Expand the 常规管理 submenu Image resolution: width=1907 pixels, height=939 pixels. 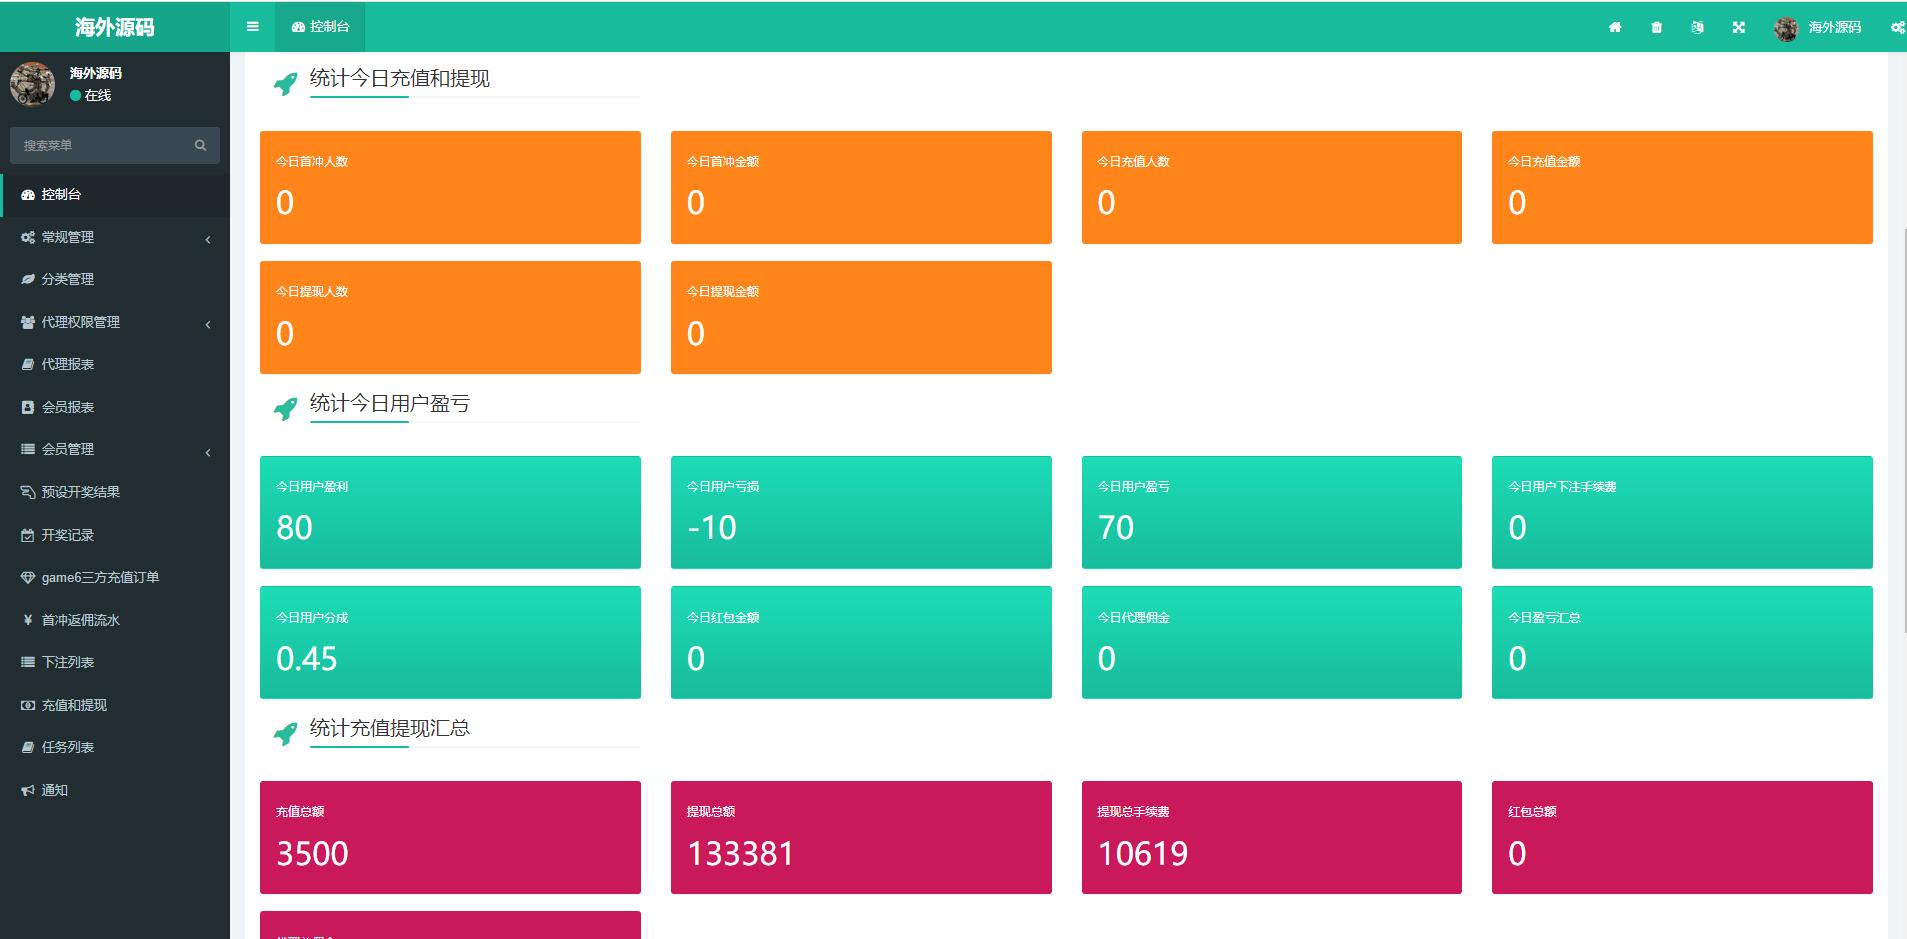[115, 237]
